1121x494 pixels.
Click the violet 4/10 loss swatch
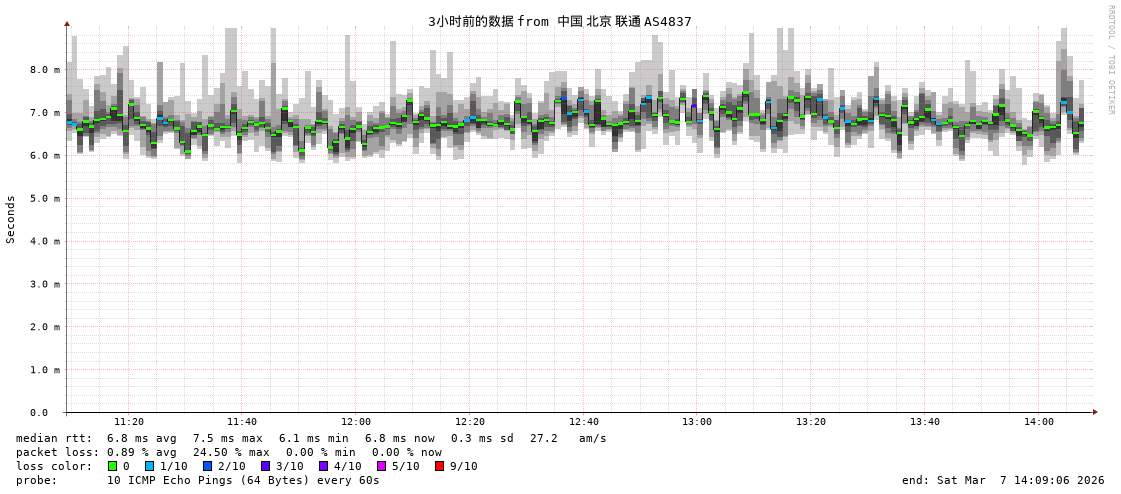point(323,466)
